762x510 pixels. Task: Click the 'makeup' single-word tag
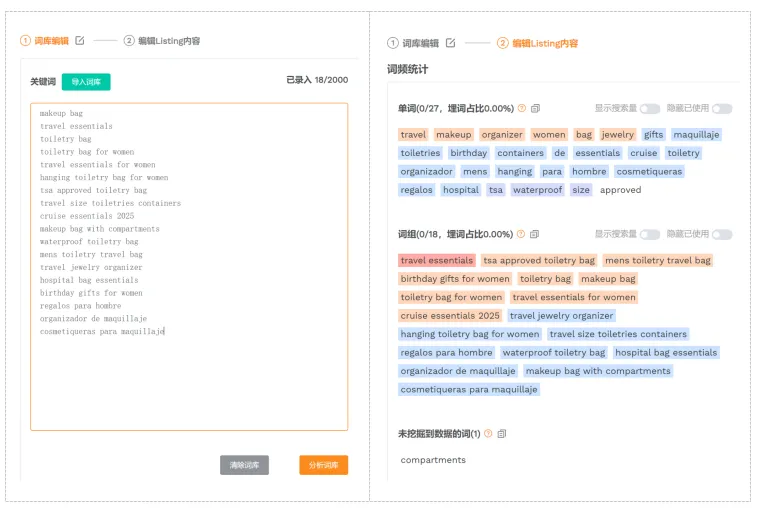(x=454, y=135)
